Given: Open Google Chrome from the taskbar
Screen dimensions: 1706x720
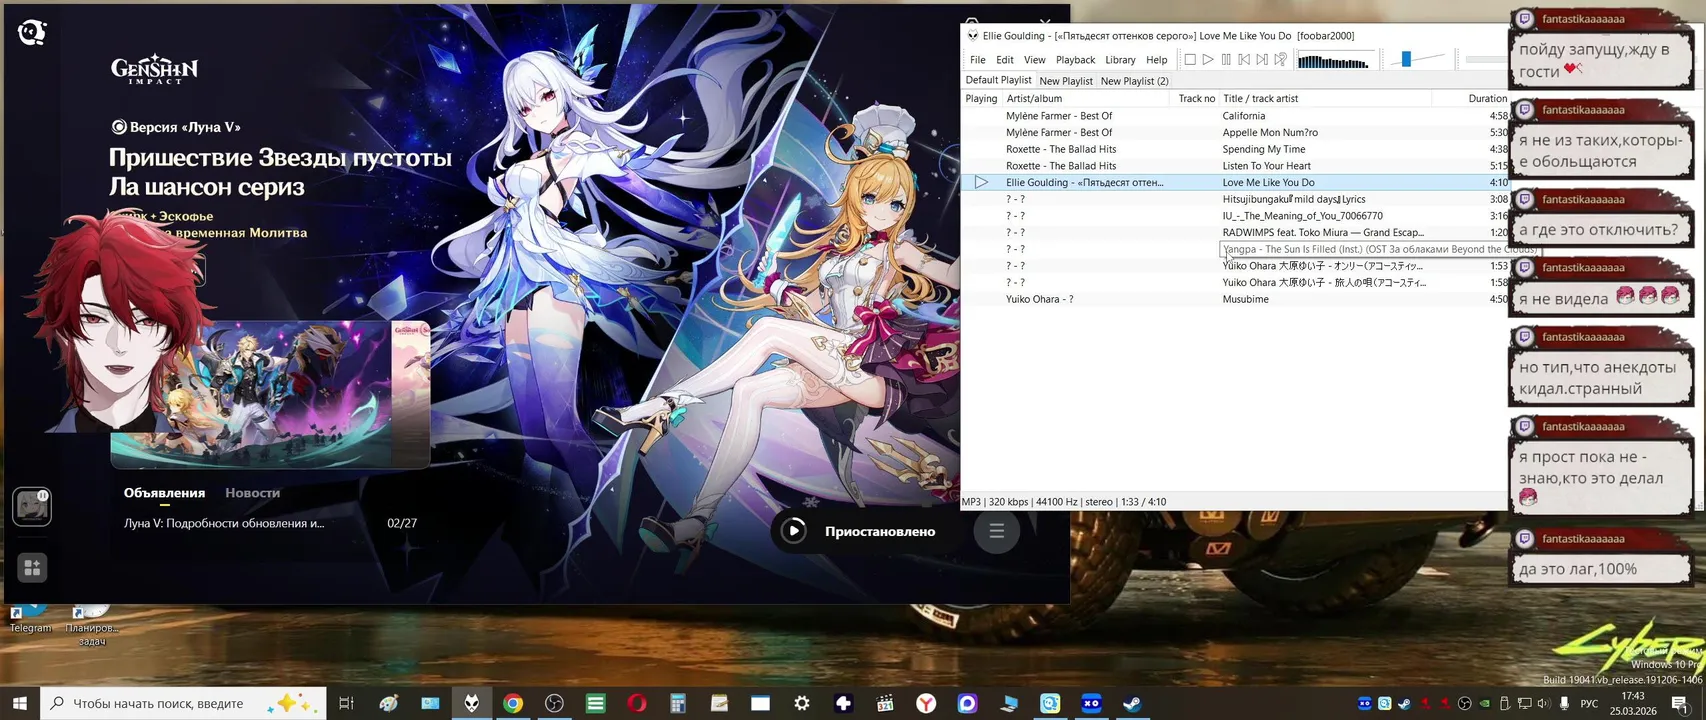Looking at the screenshot, I should [512, 703].
